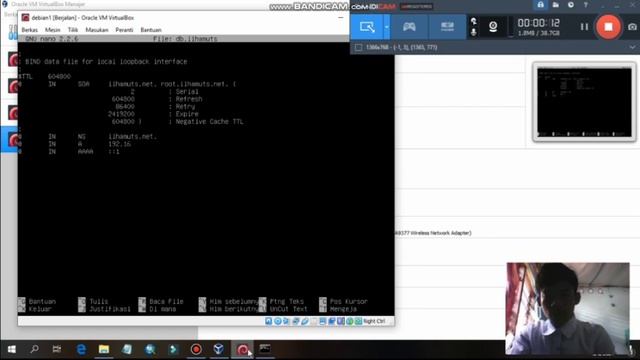Screen dimensions: 640x360
Task: Open File Explorer from the taskbar
Action: (x=104, y=349)
